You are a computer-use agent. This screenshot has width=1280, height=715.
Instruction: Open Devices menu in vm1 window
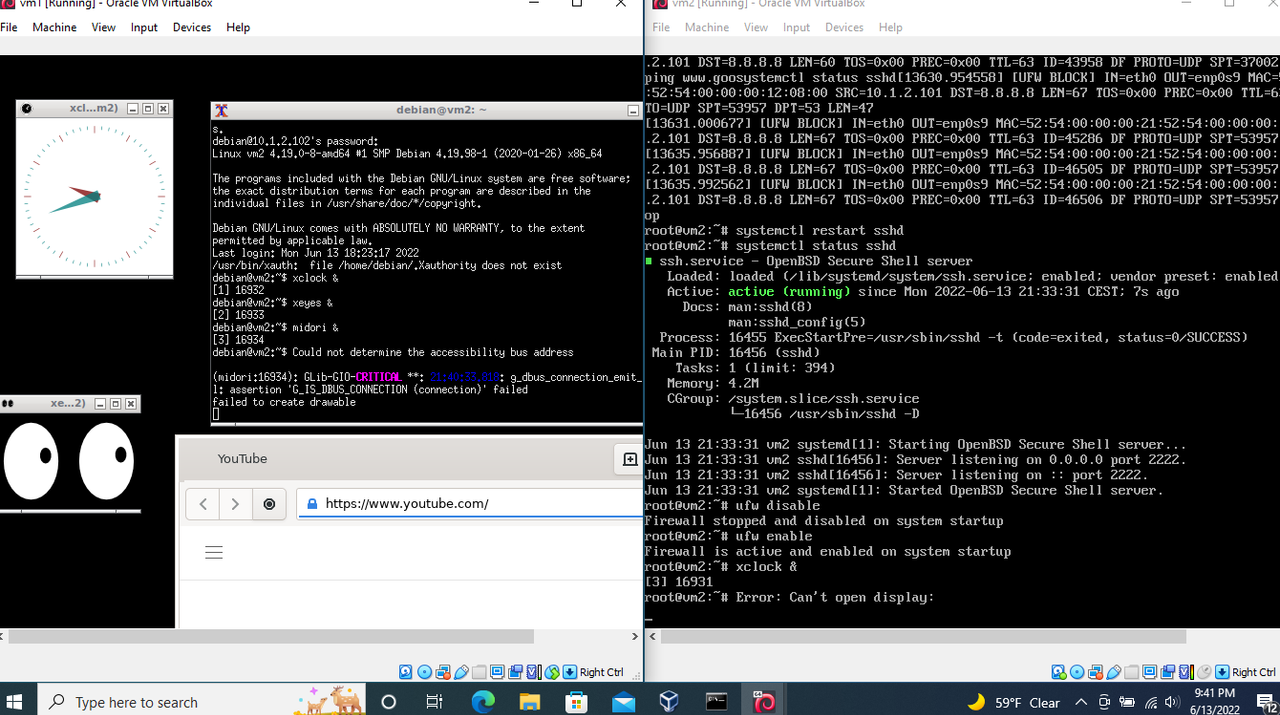[192, 27]
